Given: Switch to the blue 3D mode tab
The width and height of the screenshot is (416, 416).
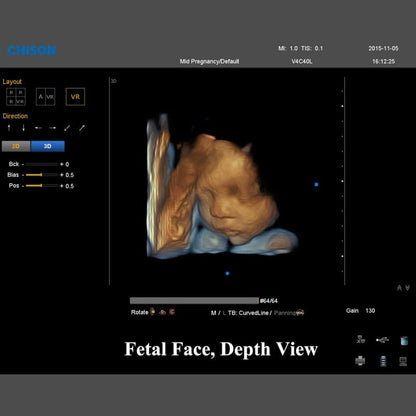Looking at the screenshot, I should click(x=48, y=146).
